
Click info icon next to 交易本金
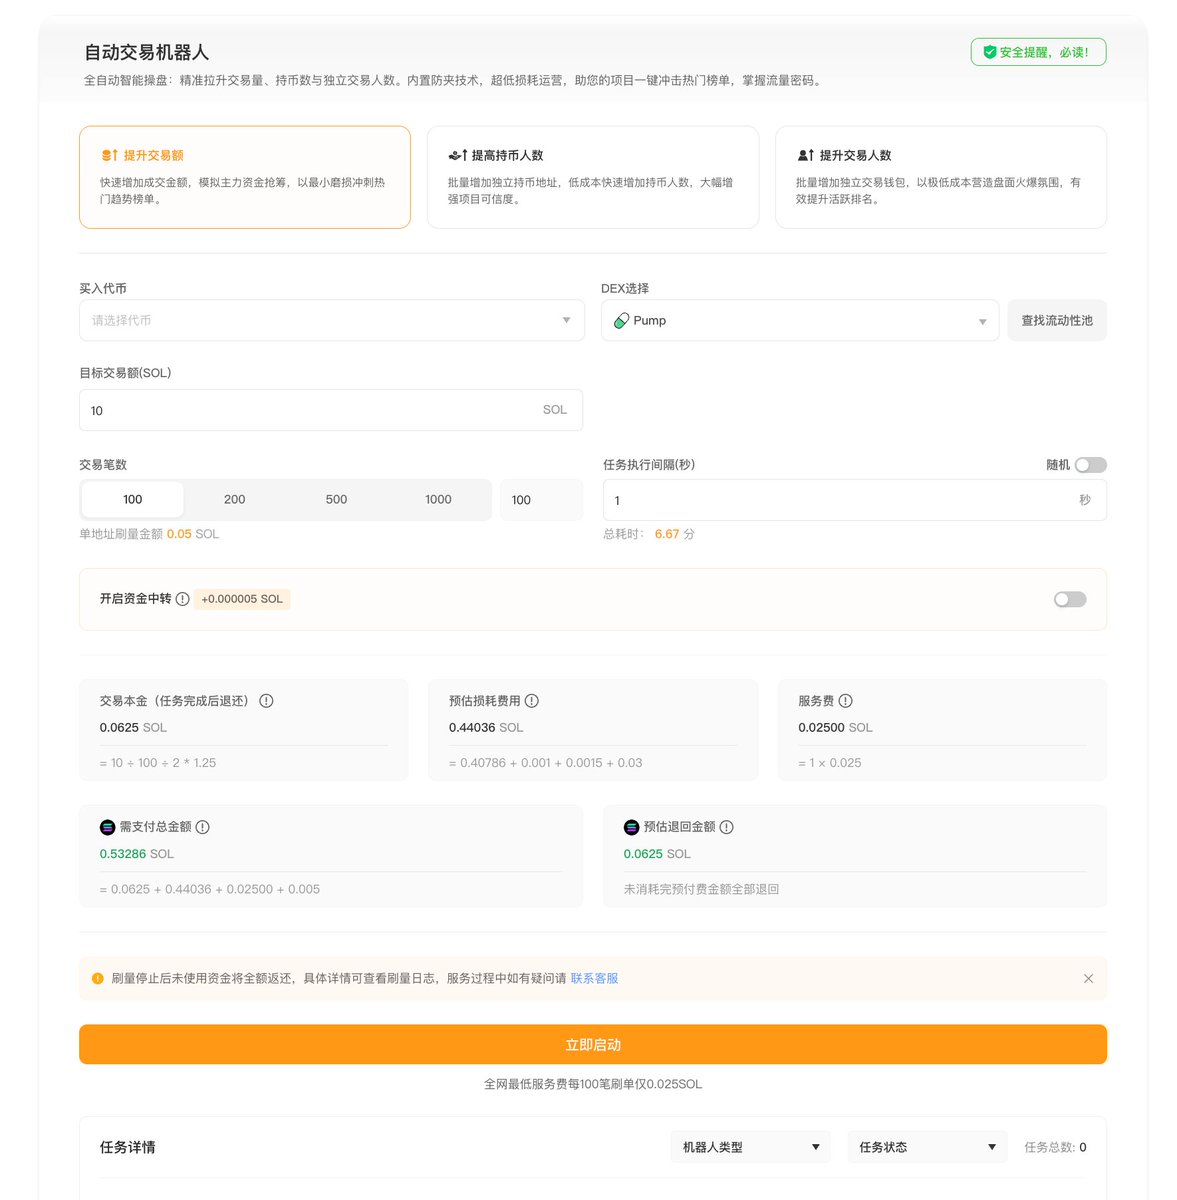[x=266, y=701]
